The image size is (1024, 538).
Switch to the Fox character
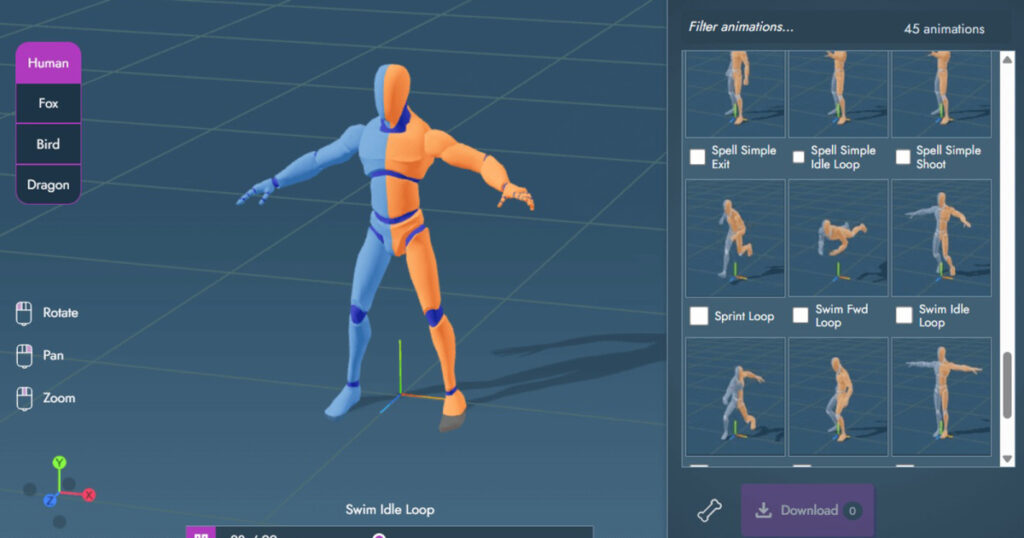click(48, 103)
